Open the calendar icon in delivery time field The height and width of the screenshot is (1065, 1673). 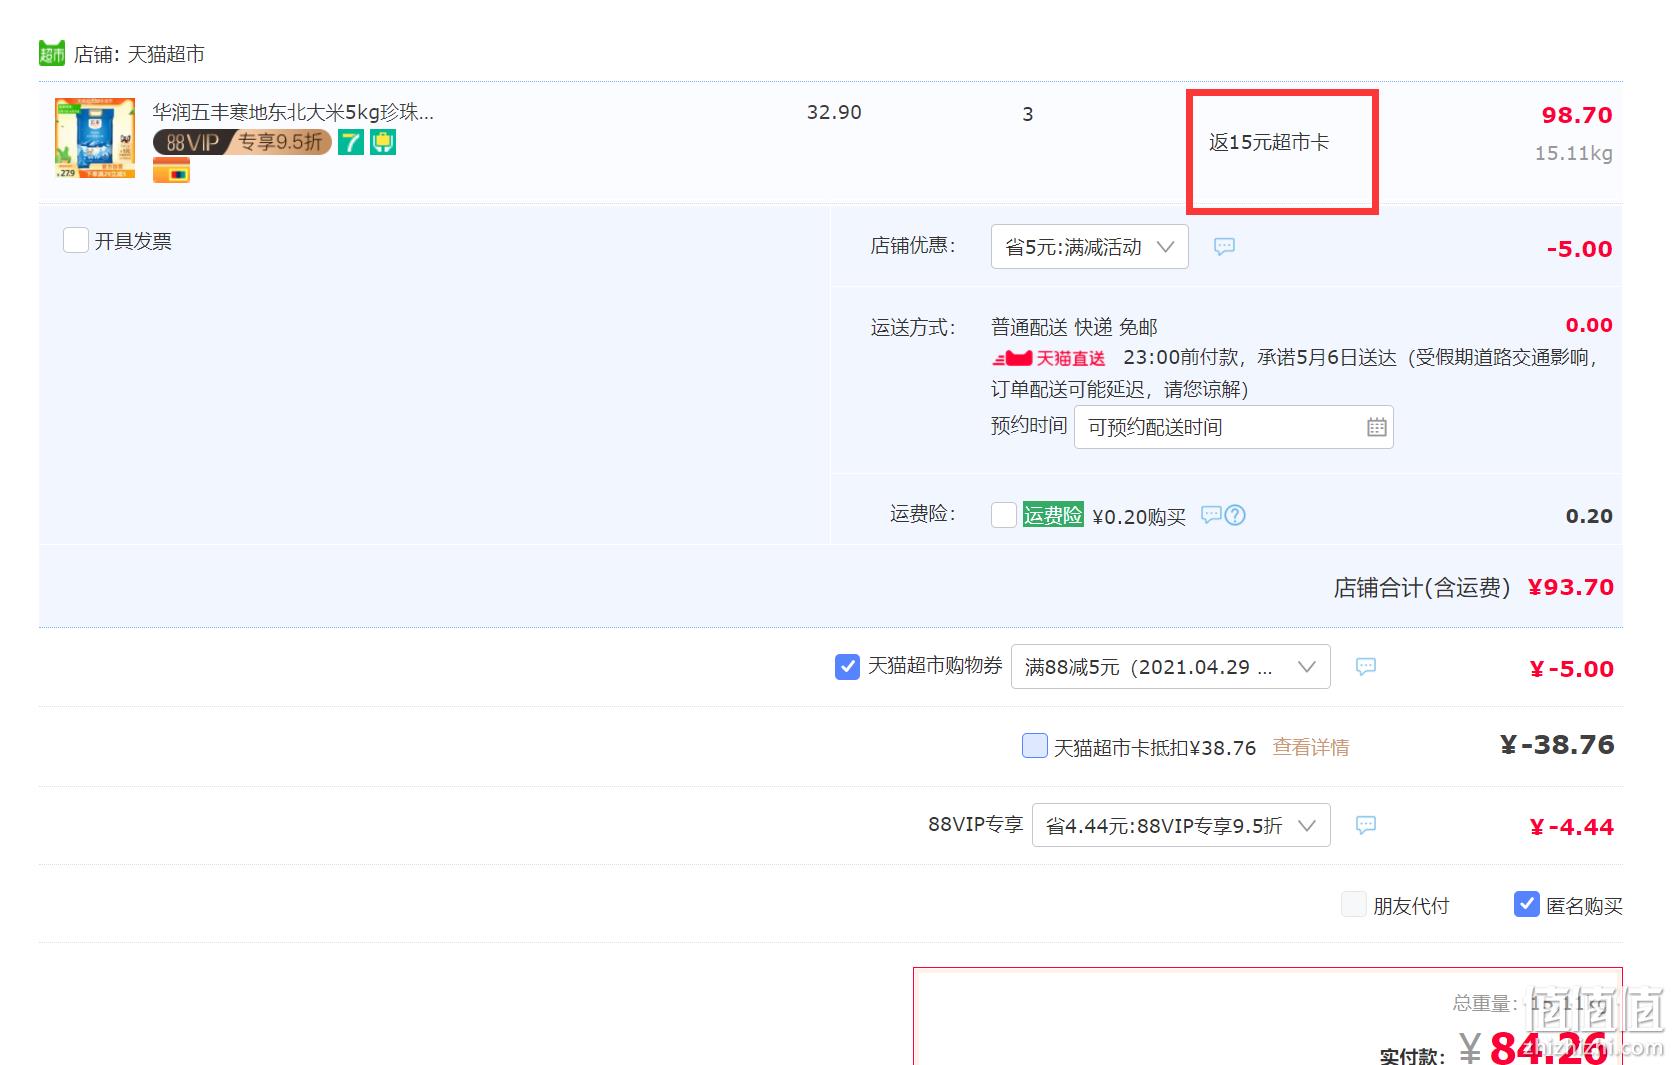tap(1376, 427)
